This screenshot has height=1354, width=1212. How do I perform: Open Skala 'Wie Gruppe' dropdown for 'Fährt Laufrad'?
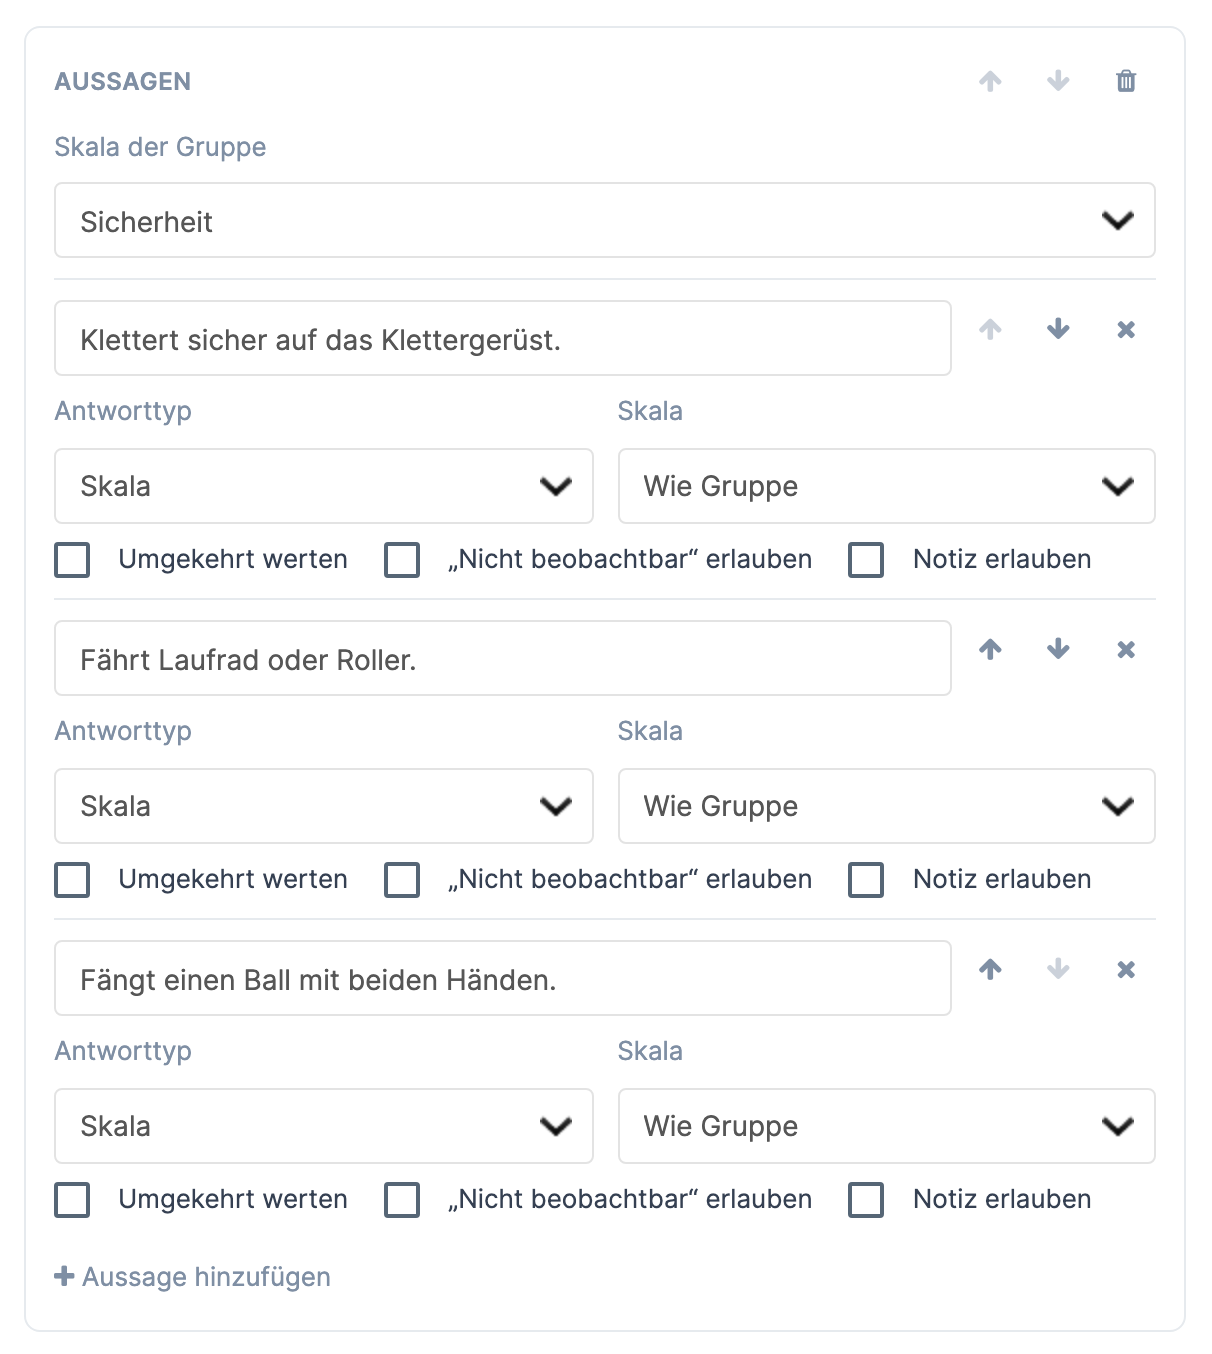point(887,806)
